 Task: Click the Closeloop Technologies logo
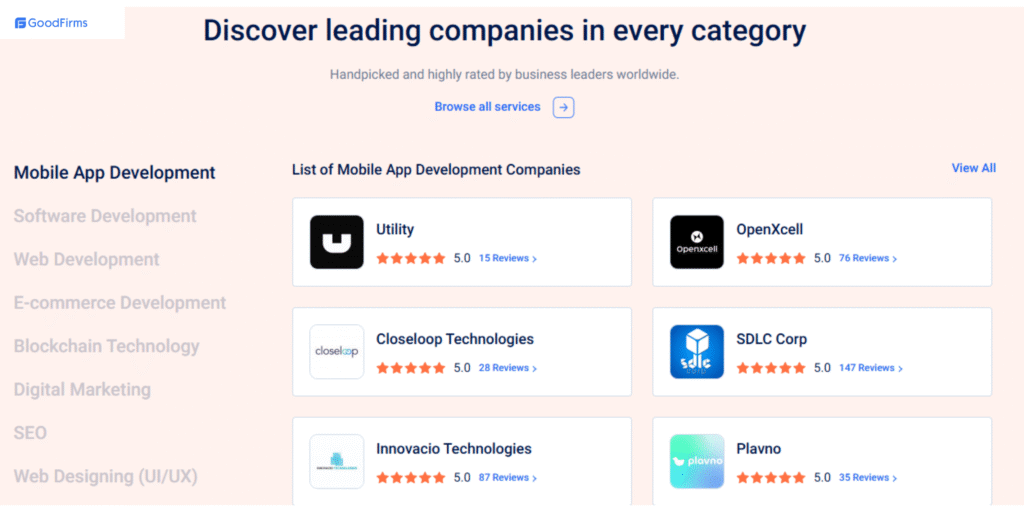337,352
